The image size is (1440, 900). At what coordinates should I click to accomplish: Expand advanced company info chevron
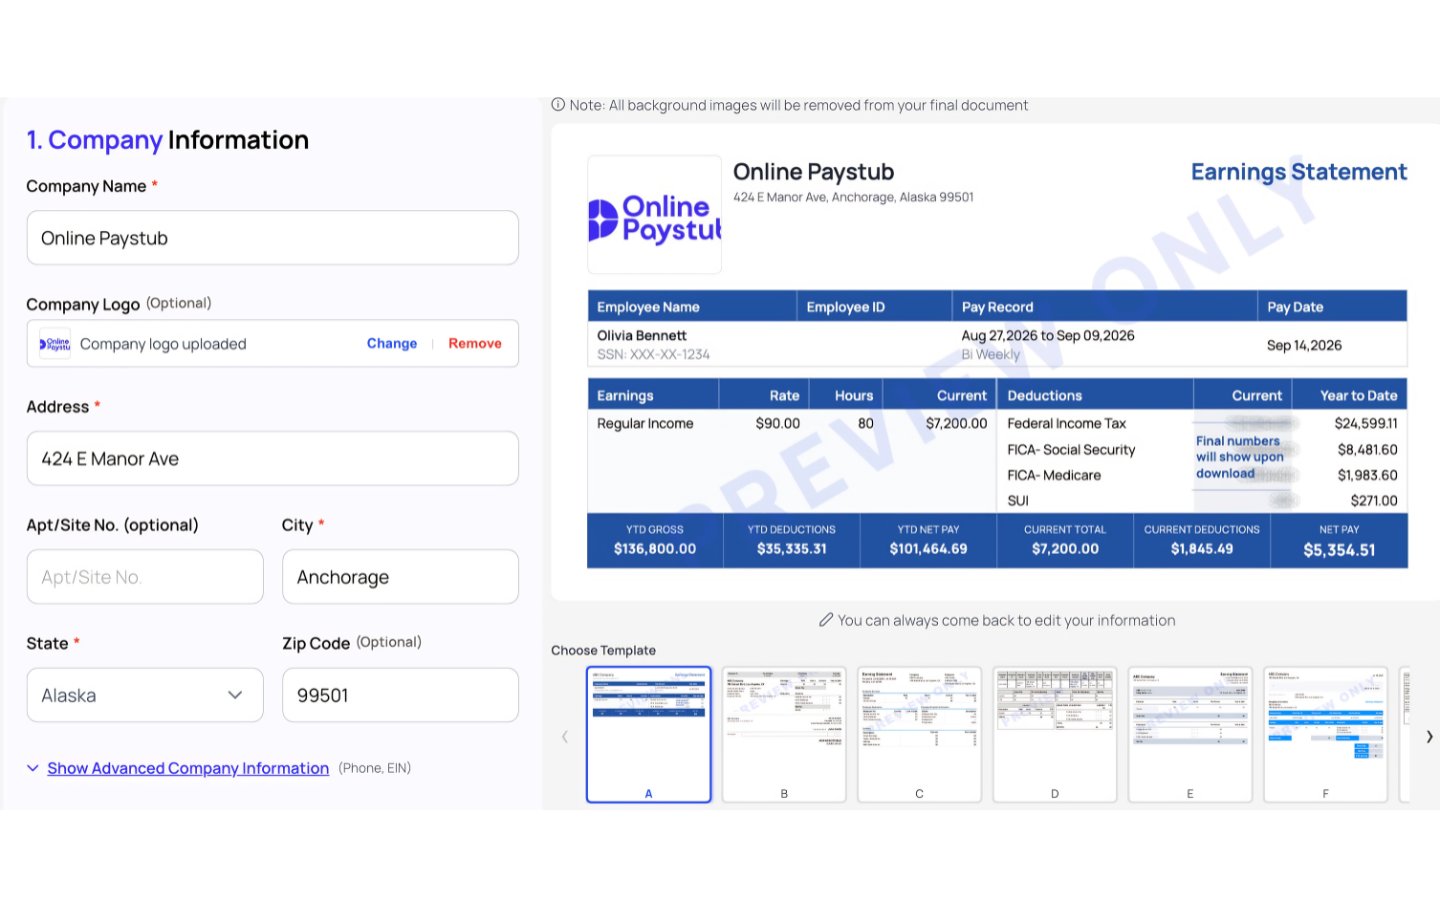[33, 768]
